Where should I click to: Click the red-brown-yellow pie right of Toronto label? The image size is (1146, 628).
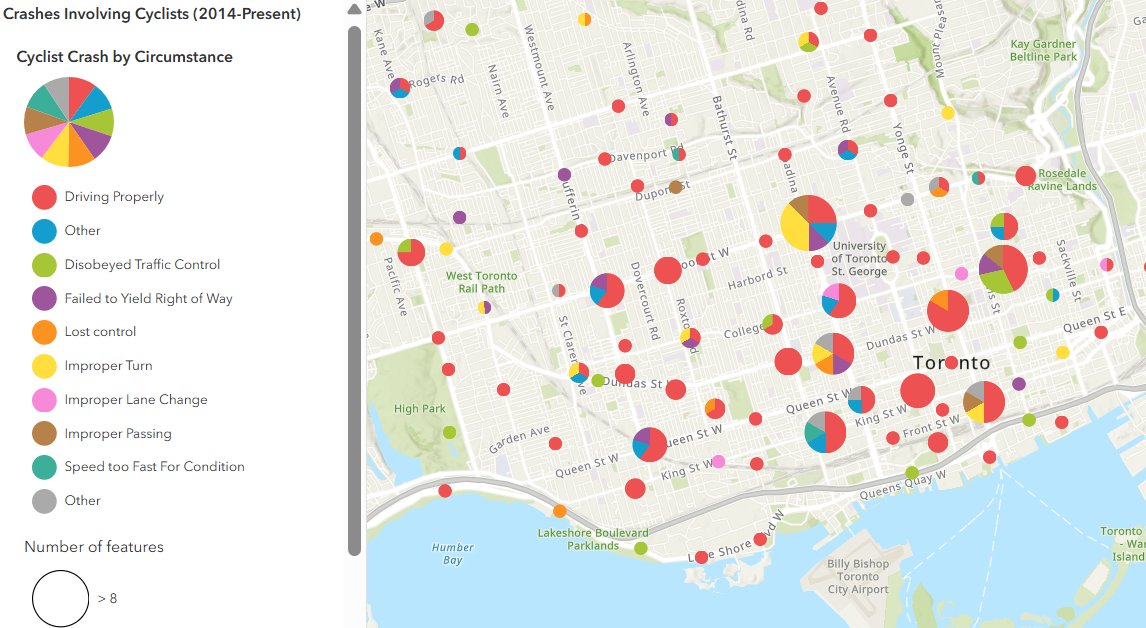click(x=984, y=402)
